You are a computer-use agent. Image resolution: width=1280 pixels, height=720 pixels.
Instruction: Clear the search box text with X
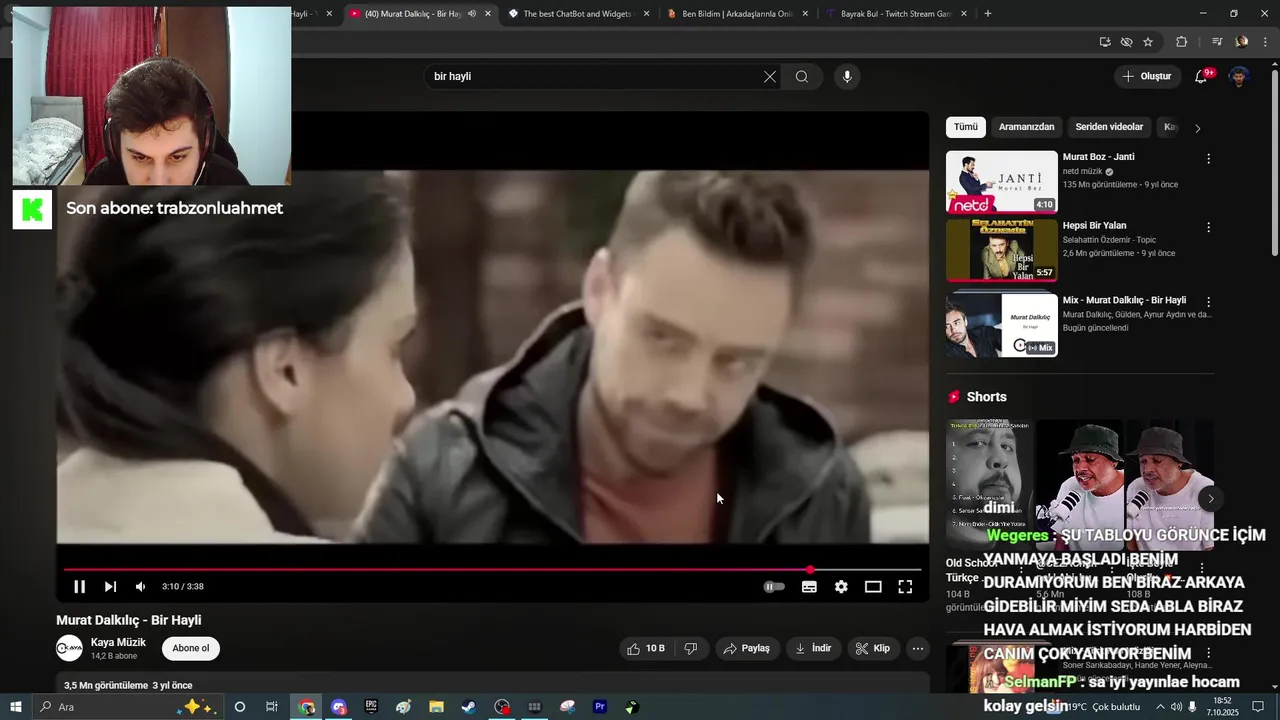770,77
